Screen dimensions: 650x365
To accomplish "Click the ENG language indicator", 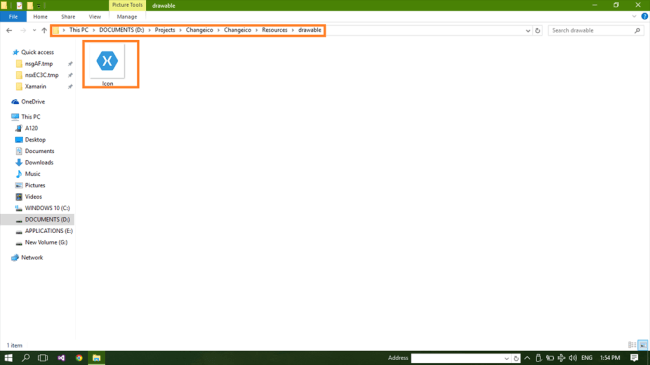I will pos(587,358).
